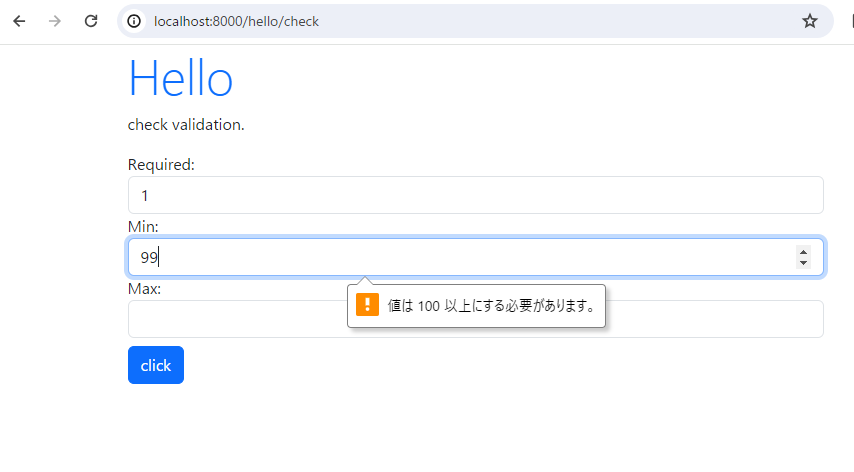
Task: Click the browser forward arrow
Action: [x=54, y=21]
